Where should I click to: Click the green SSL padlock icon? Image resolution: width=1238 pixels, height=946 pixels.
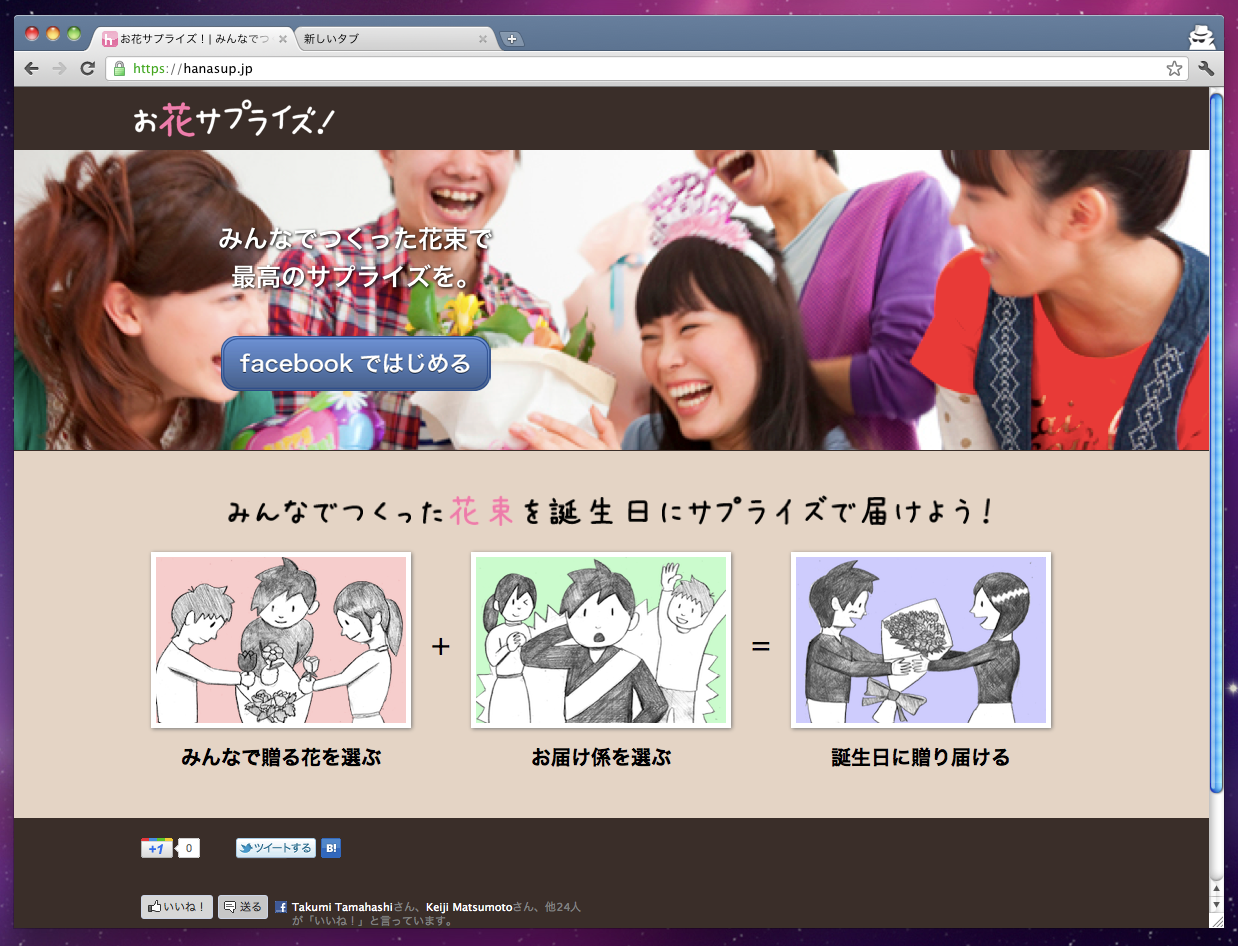(120, 69)
